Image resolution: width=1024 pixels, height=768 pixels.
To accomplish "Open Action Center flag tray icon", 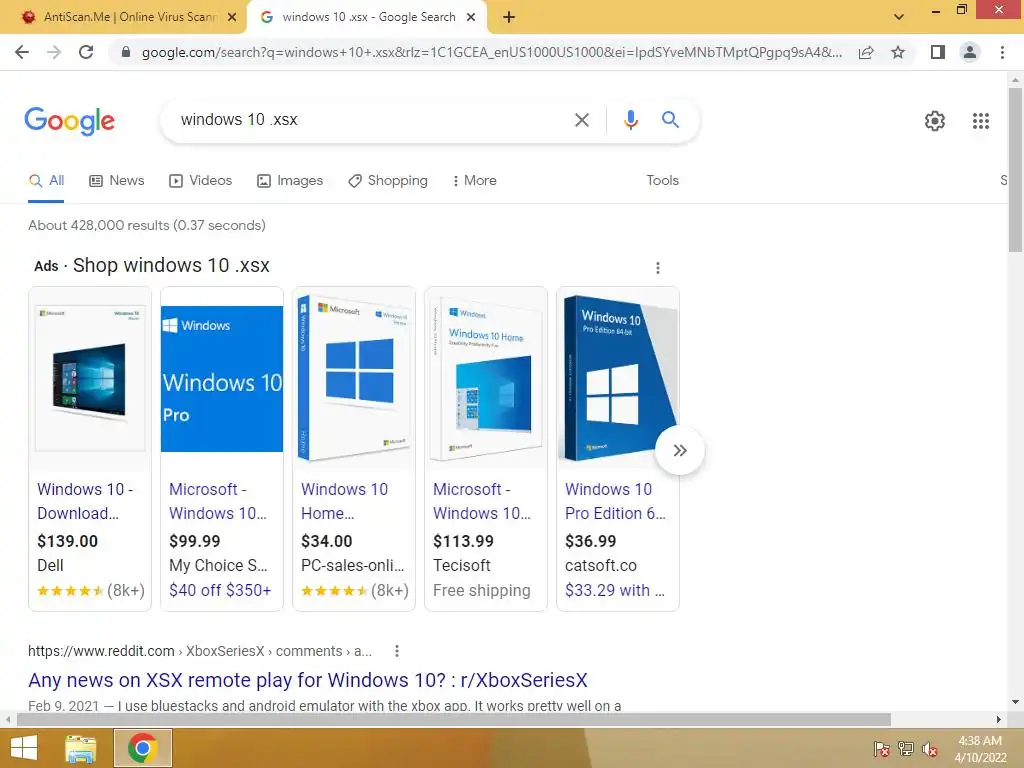I will [882, 749].
